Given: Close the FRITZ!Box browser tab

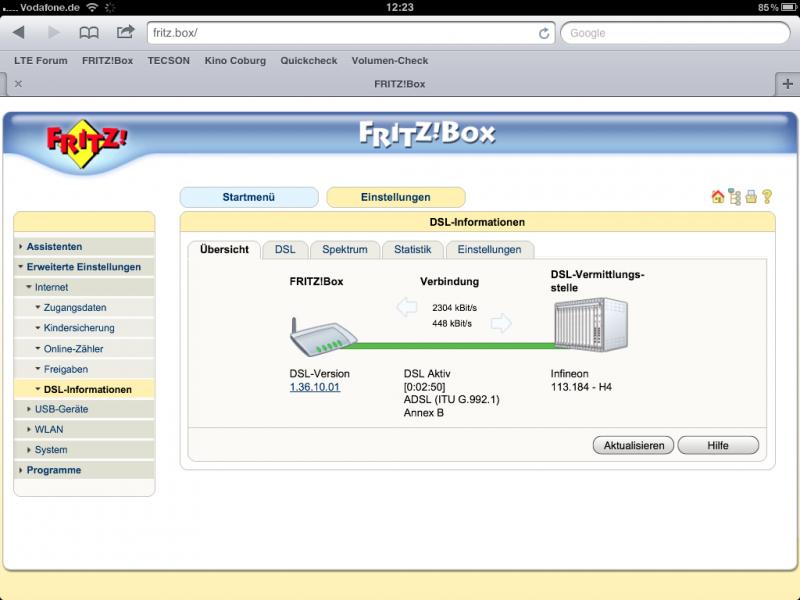Looking at the screenshot, I should (x=18, y=84).
